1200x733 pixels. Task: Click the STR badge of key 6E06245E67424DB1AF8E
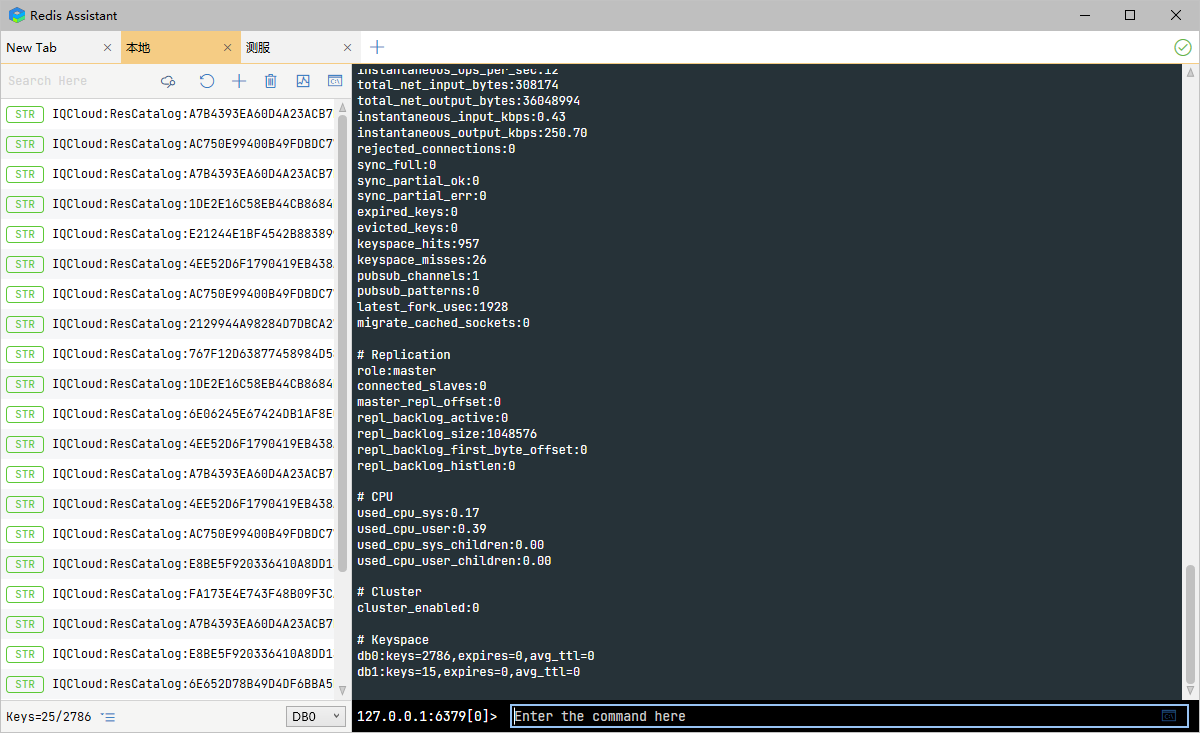[25, 414]
